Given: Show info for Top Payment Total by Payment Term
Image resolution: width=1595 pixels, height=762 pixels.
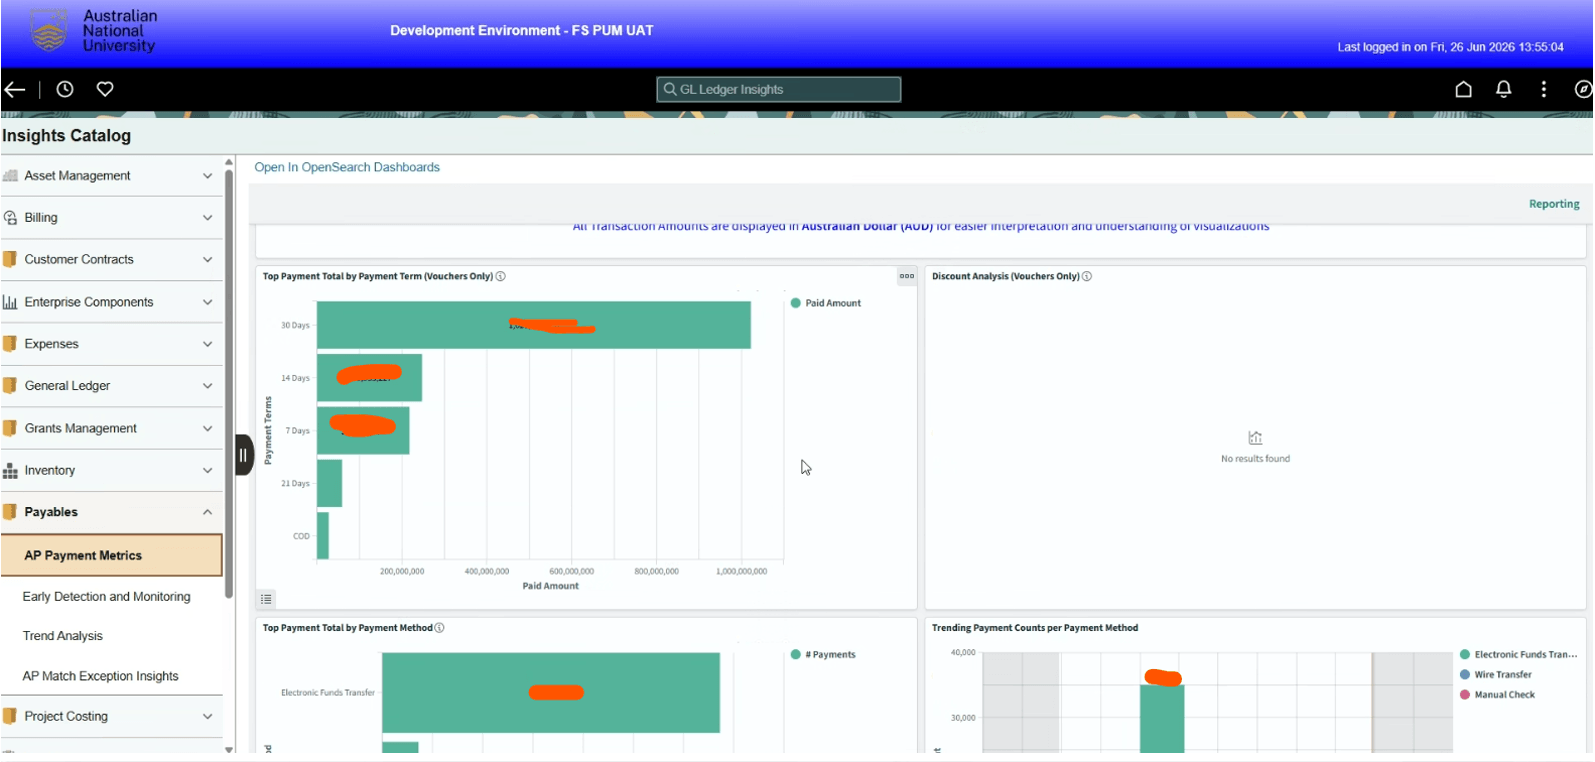Looking at the screenshot, I should pyautogui.click(x=500, y=276).
